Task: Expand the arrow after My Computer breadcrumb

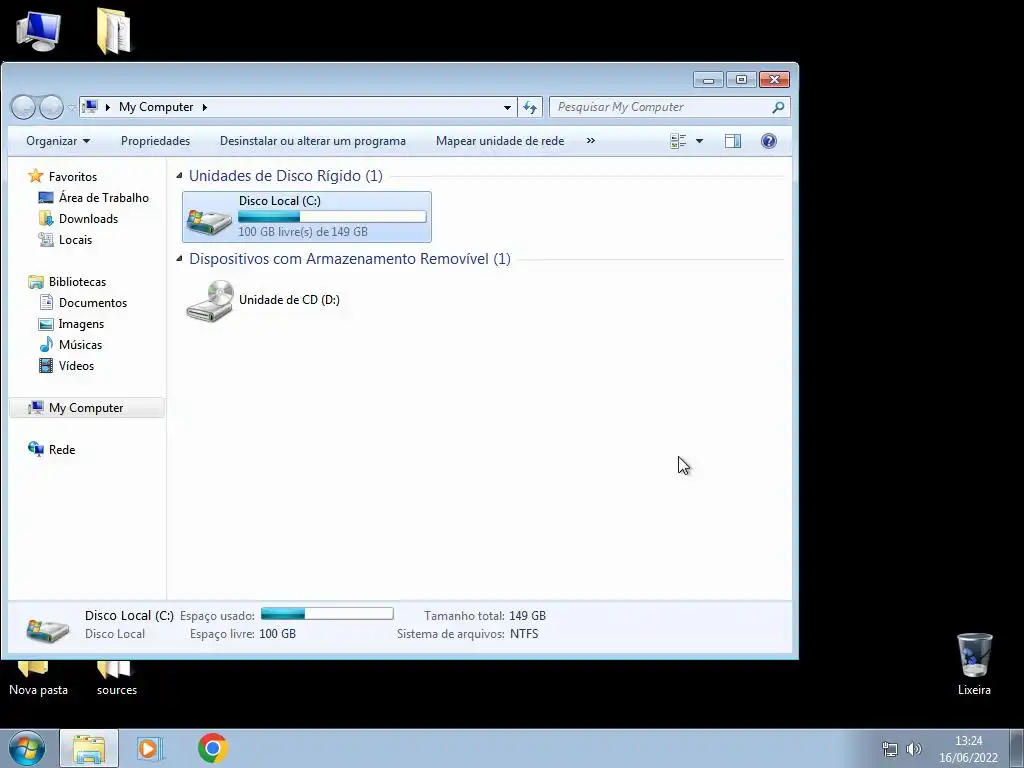Action: 204,107
